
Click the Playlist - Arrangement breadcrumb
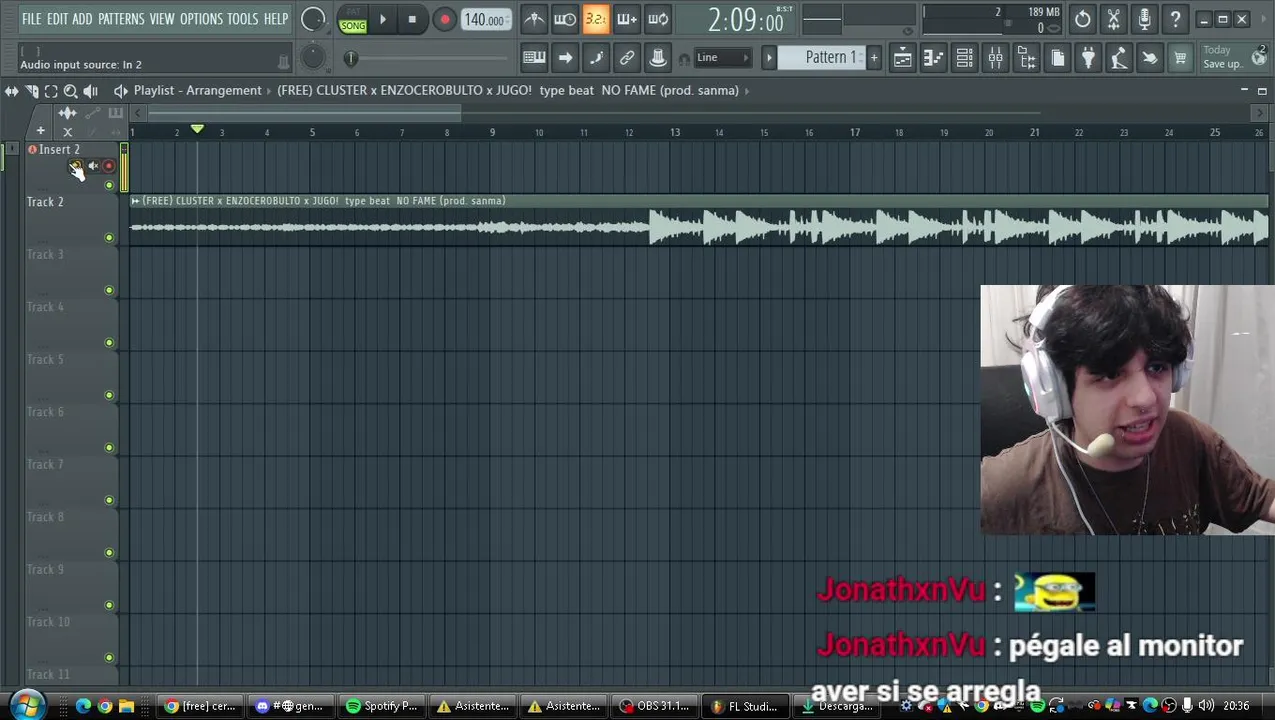click(198, 90)
